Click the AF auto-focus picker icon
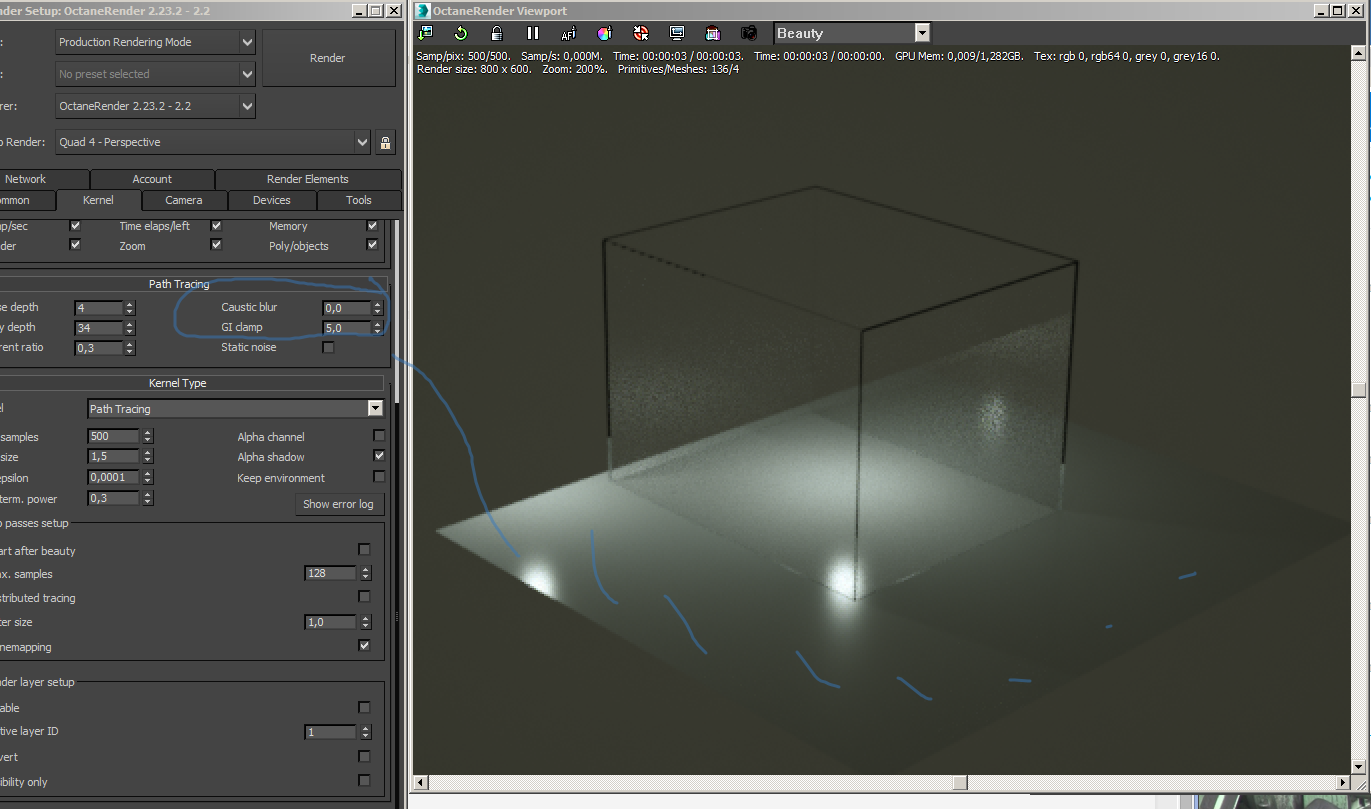The width and height of the screenshot is (1371, 809). point(568,33)
